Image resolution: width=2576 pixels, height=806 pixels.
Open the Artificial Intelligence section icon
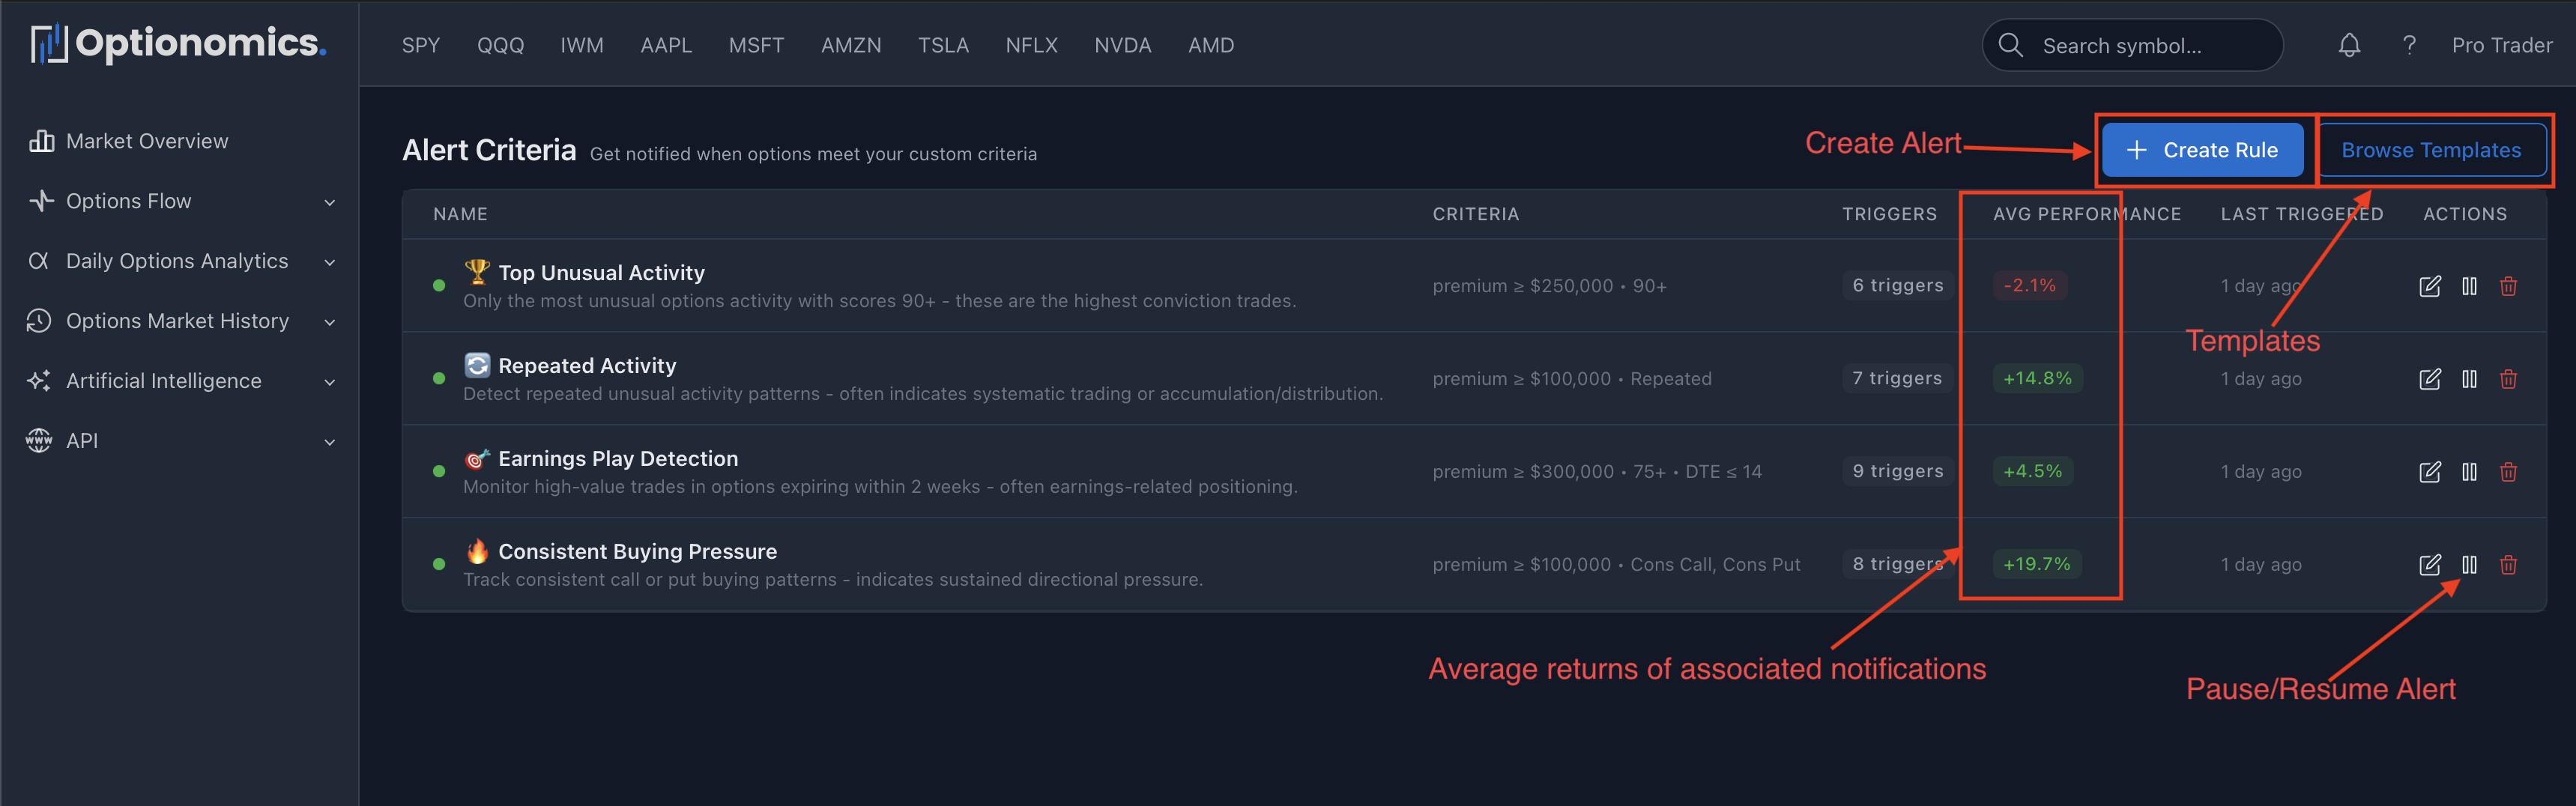click(x=38, y=380)
